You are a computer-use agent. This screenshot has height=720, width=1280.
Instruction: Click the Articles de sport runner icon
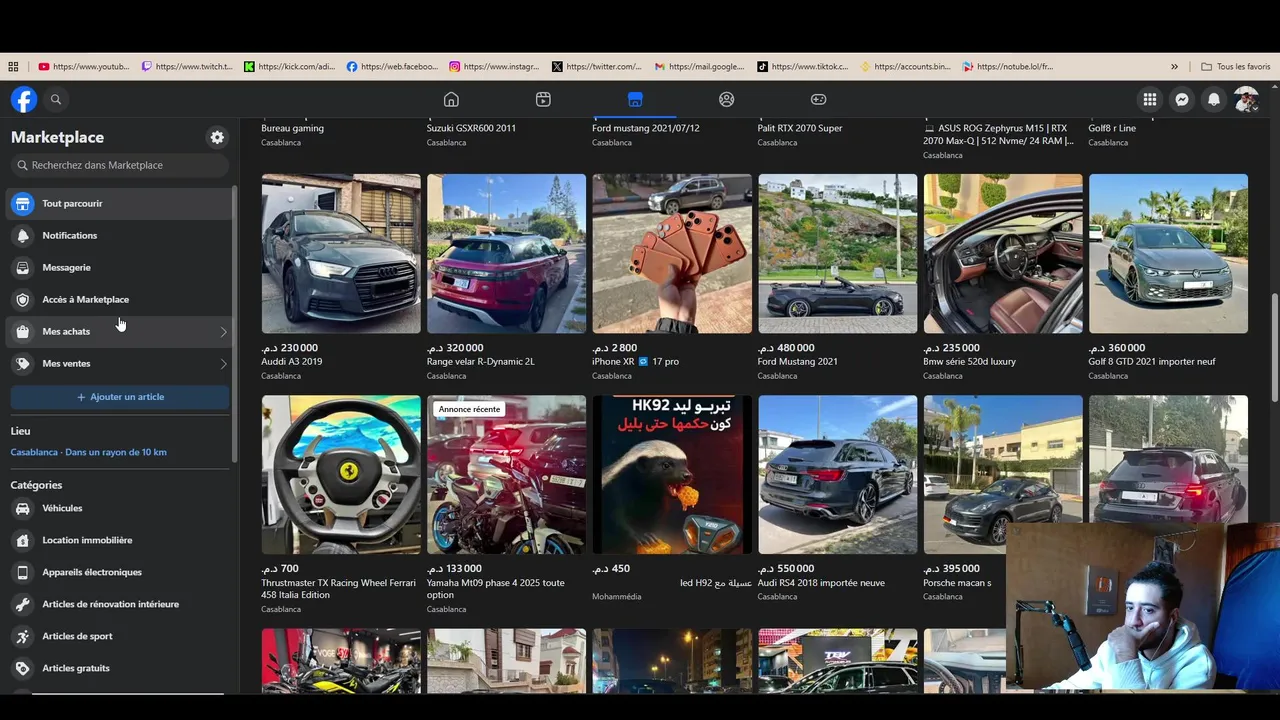click(x=22, y=636)
